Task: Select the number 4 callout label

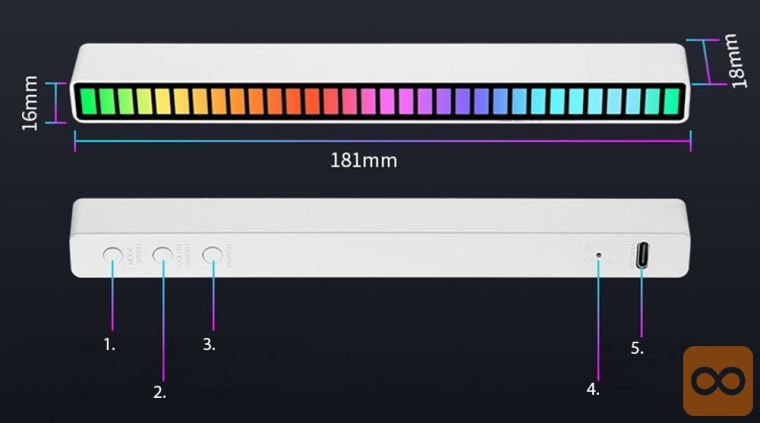Action: point(593,389)
